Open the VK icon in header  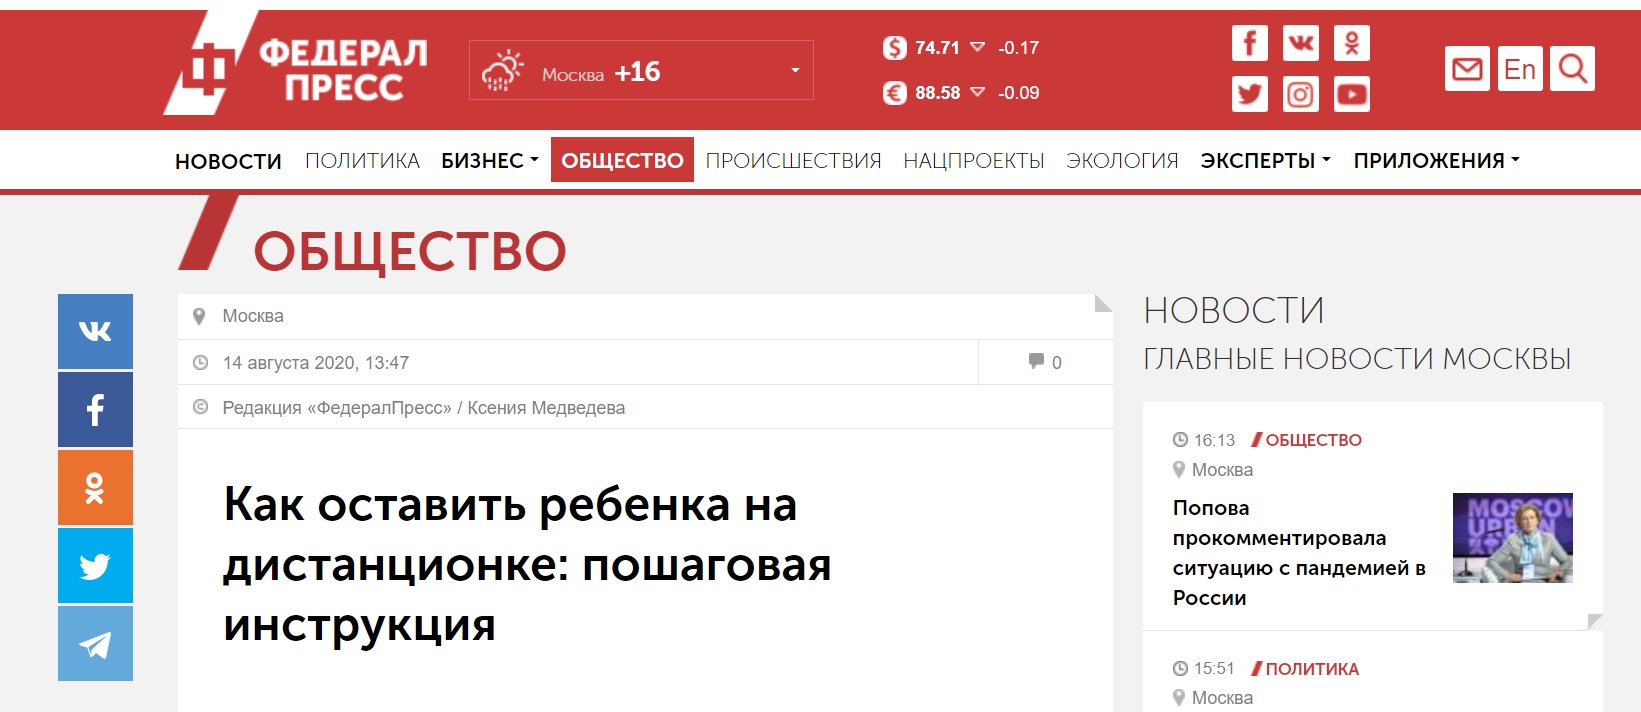[x=1300, y=43]
